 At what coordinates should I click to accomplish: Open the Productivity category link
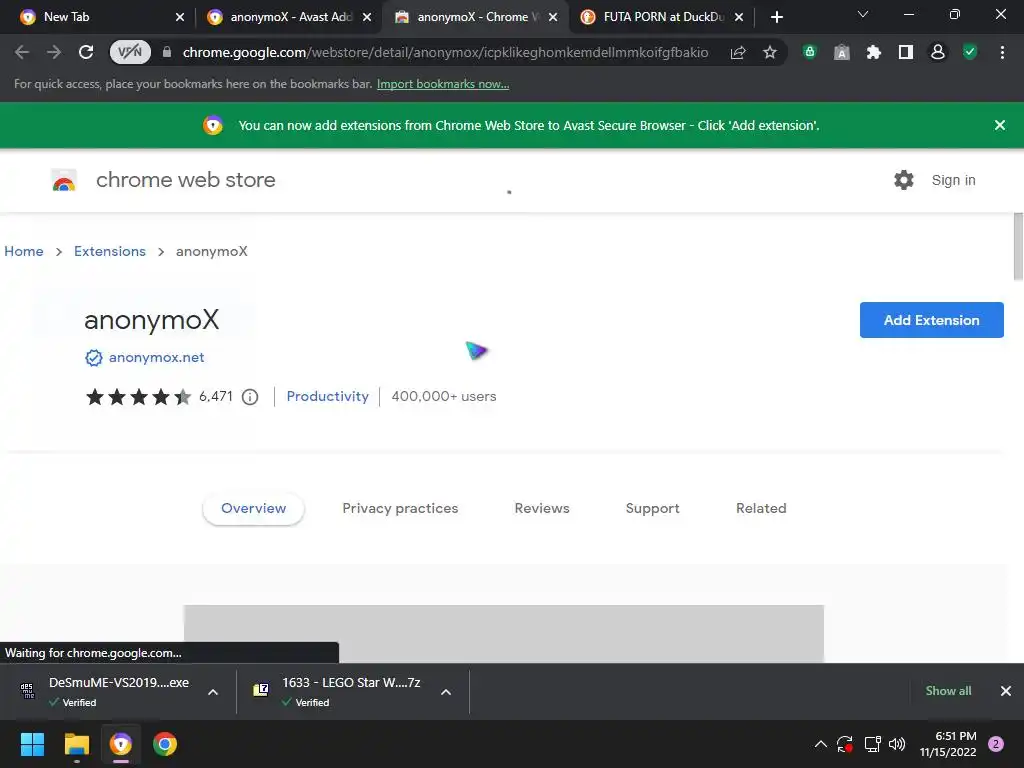(x=328, y=396)
